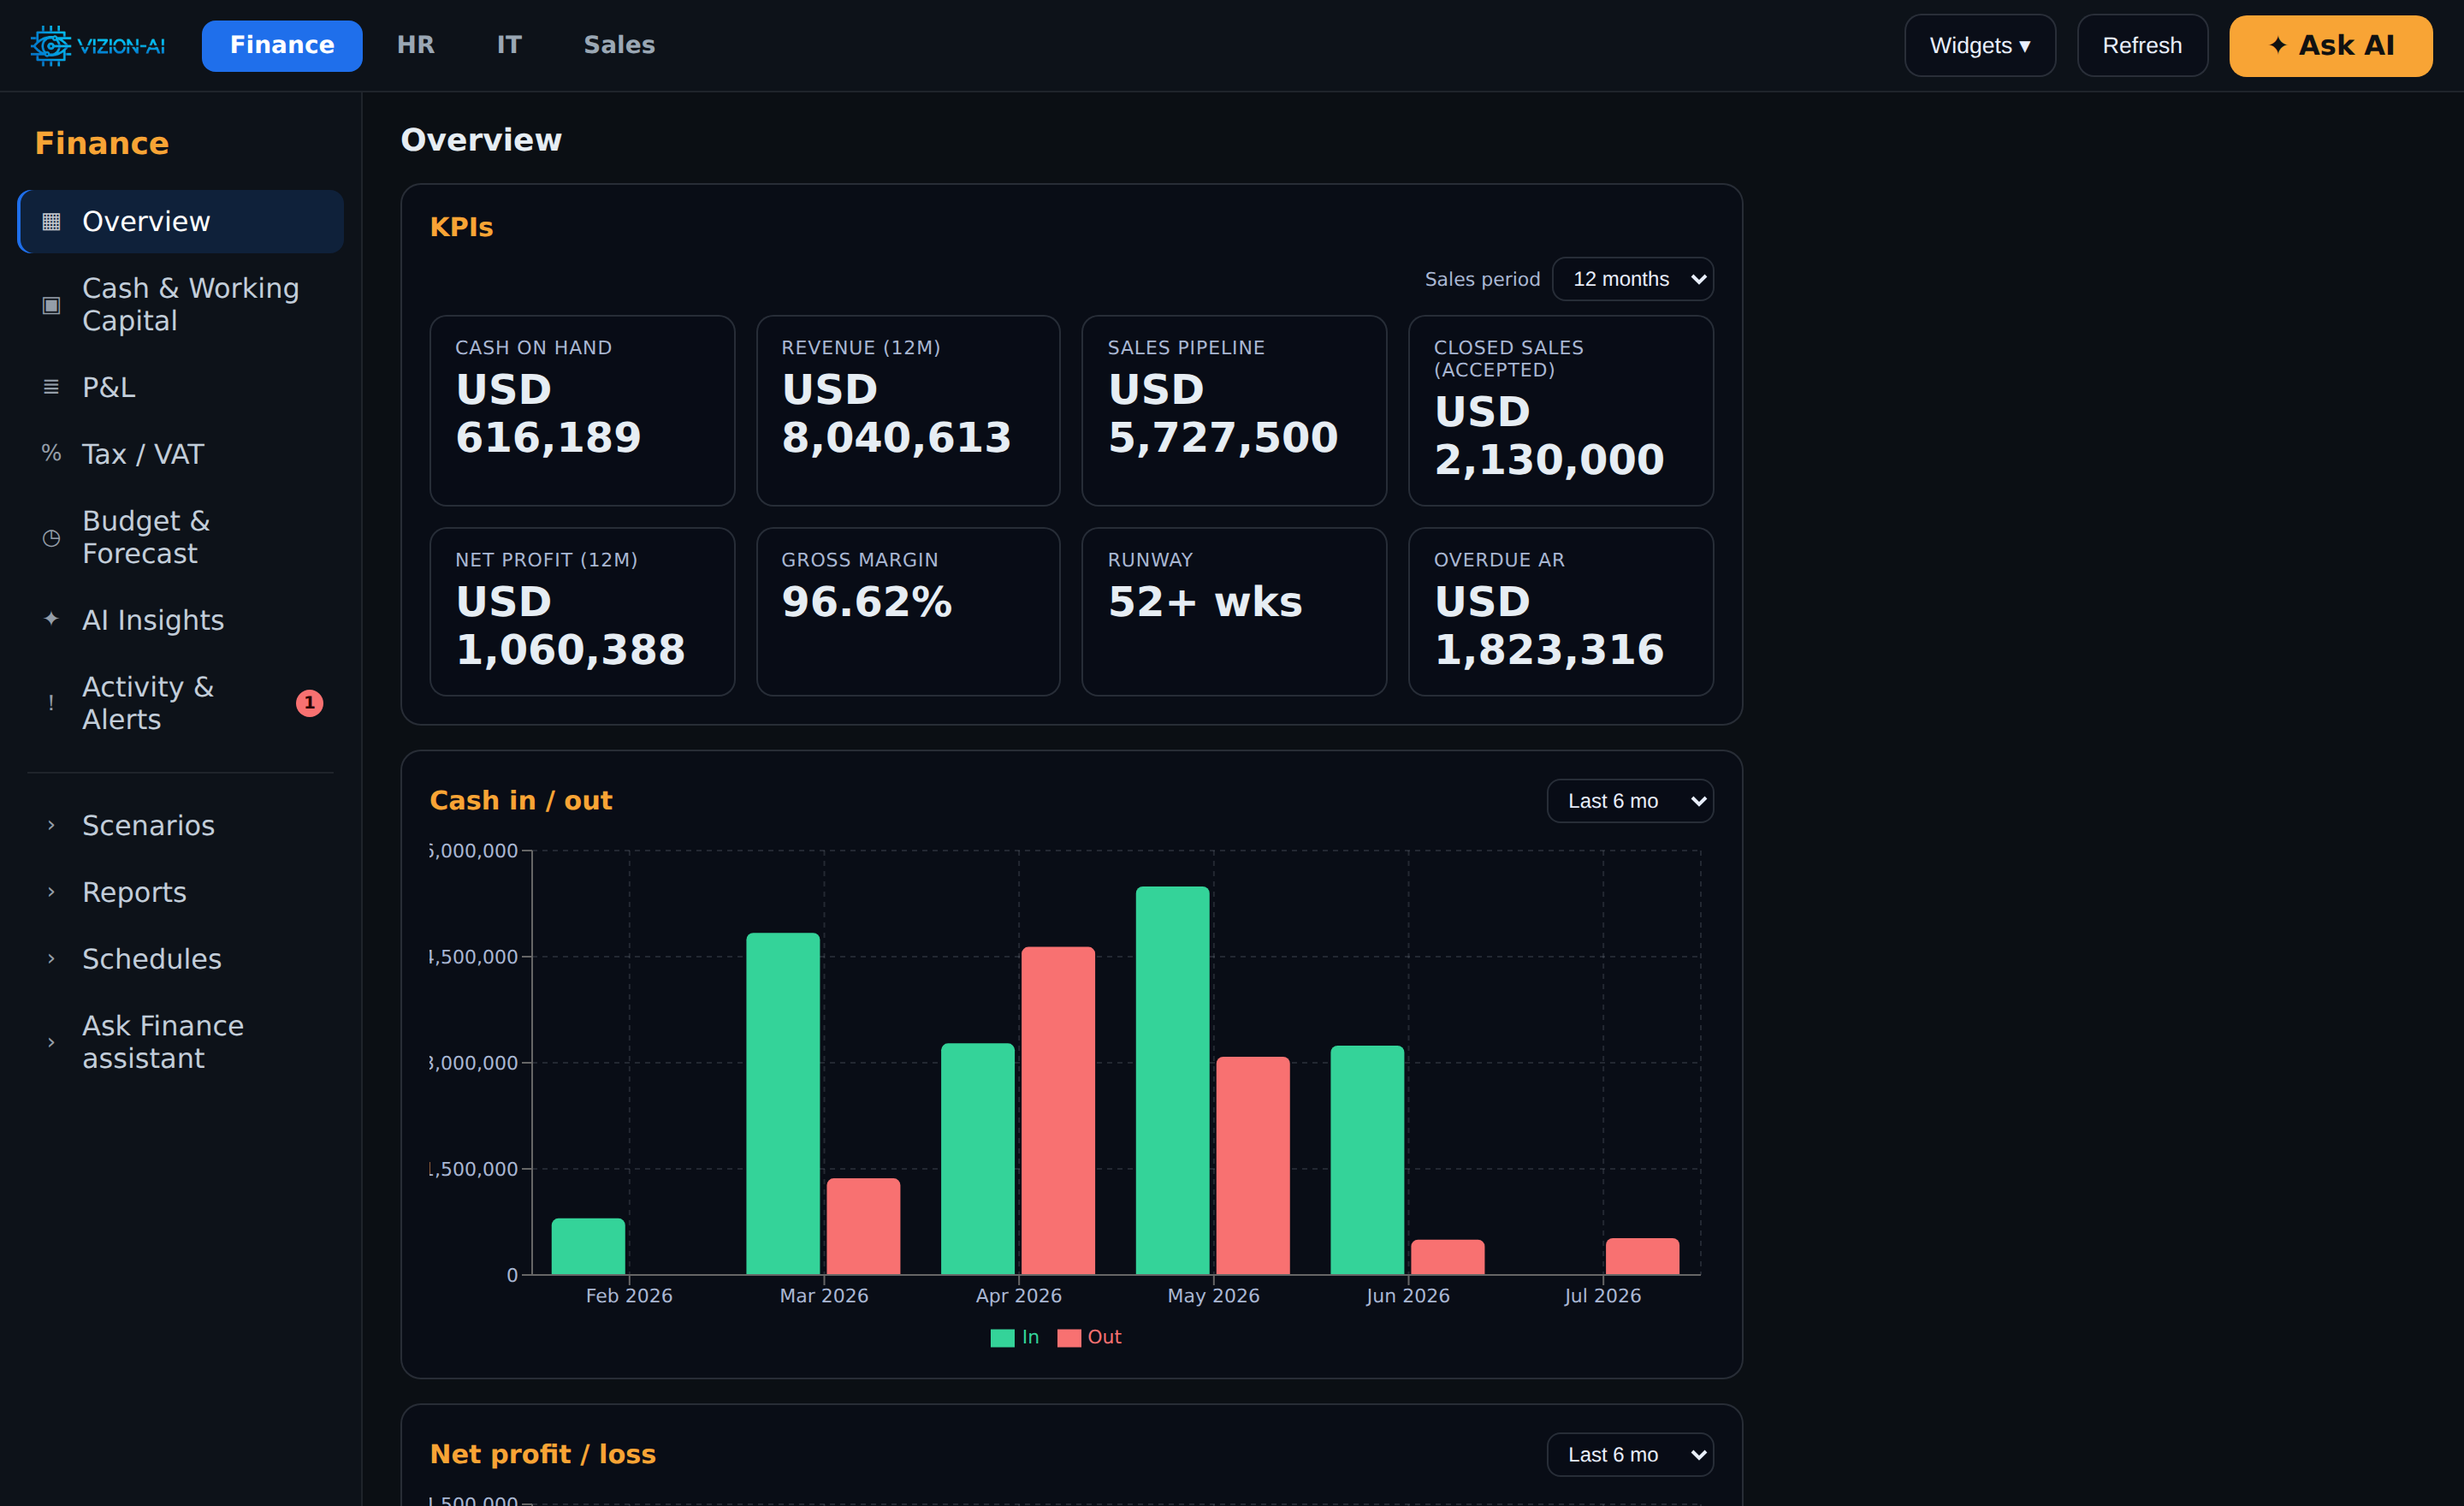Click the Runway 52+ wks card
This screenshot has height=1506, width=2464.
tap(1234, 612)
